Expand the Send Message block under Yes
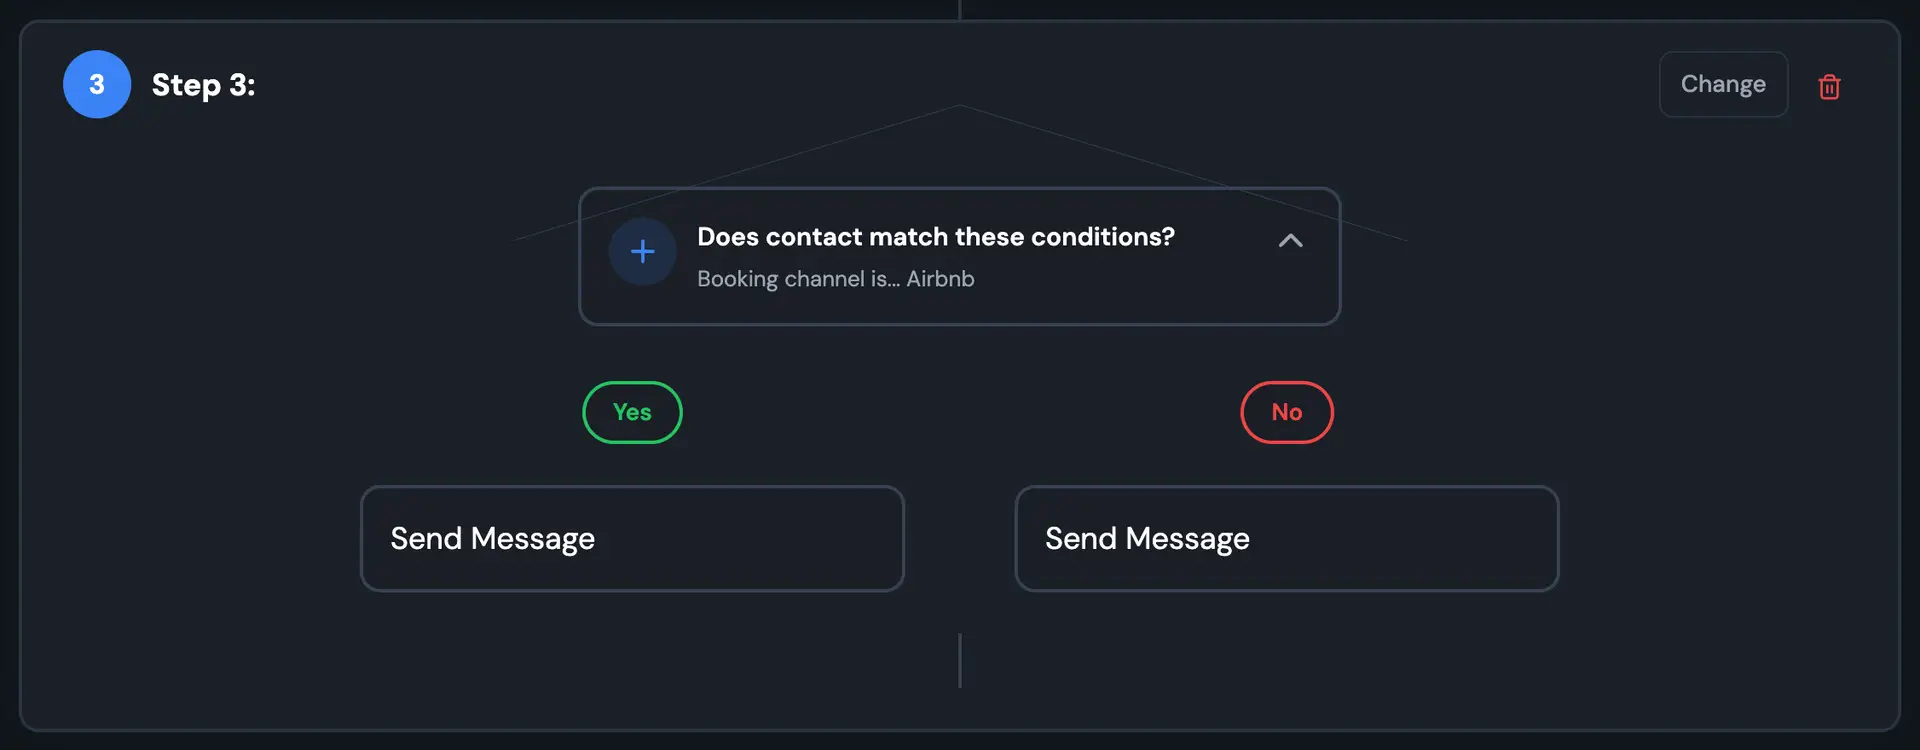Screen dimensions: 1920x750 pyautogui.click(x=632, y=538)
